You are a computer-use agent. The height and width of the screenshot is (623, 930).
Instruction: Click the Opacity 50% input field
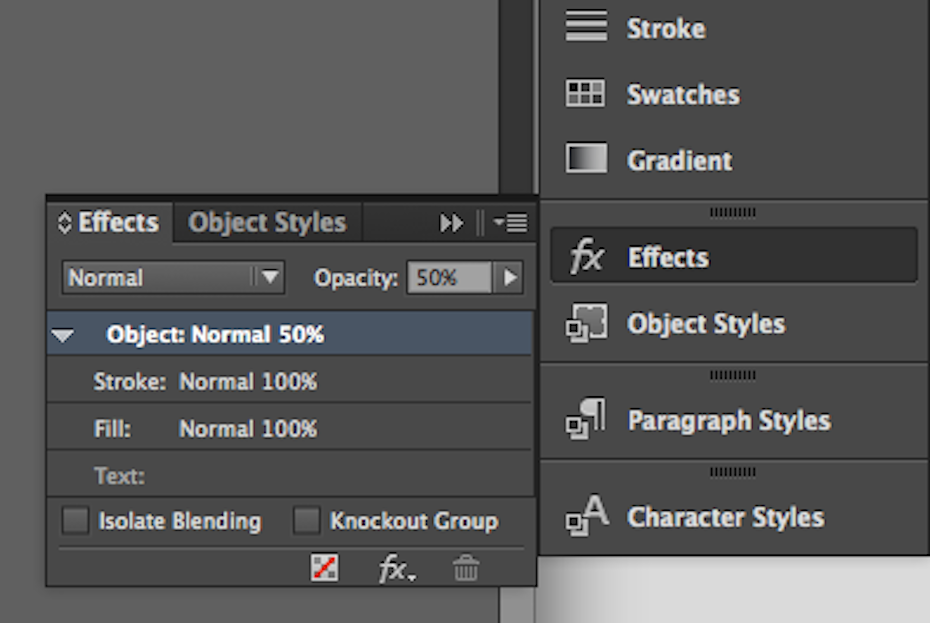[447, 278]
